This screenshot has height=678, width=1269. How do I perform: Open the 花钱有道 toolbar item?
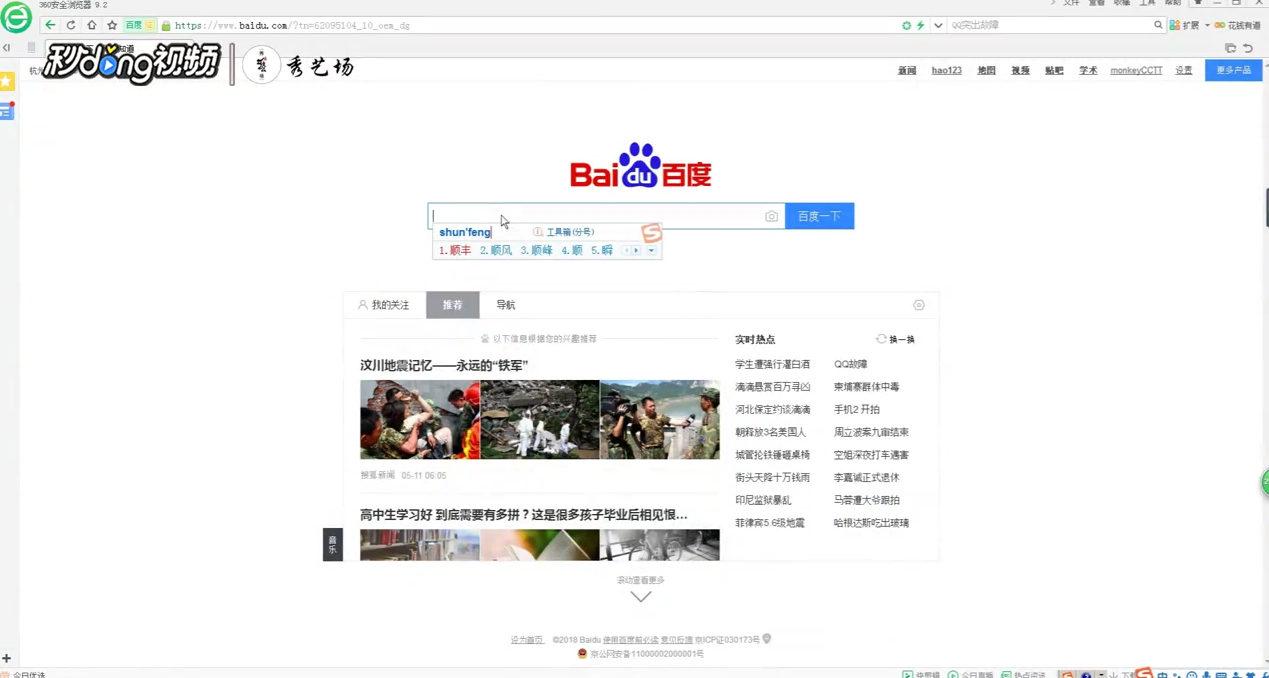(x=1237, y=25)
